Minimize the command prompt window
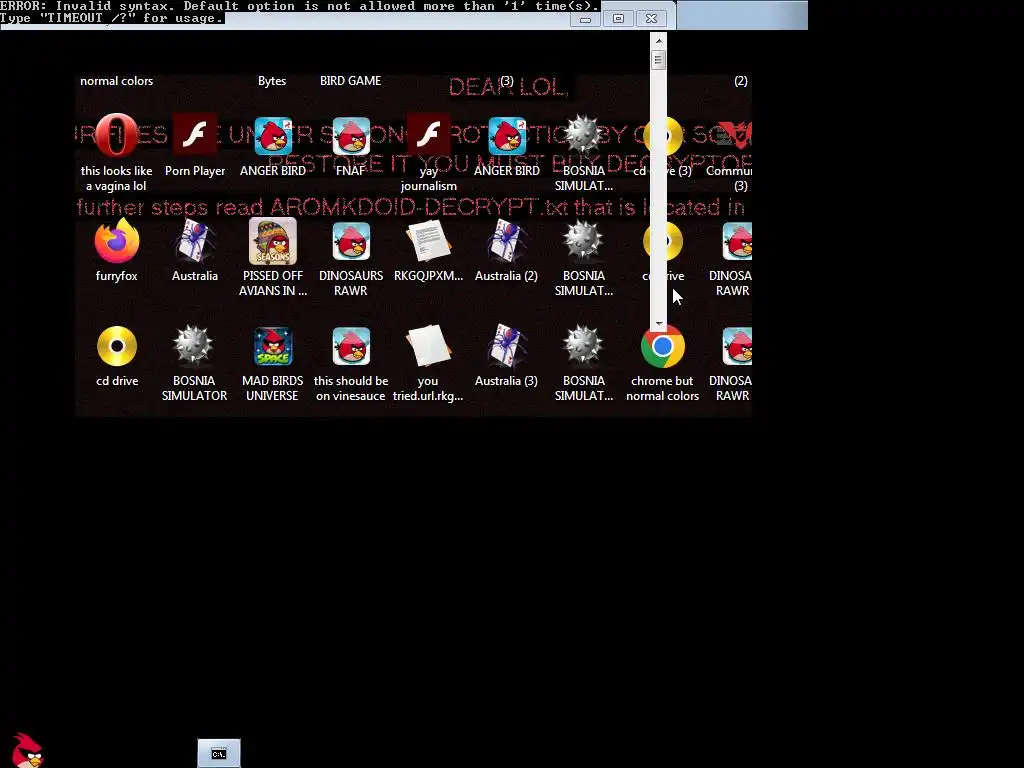The width and height of the screenshot is (1024, 768). 585,19
